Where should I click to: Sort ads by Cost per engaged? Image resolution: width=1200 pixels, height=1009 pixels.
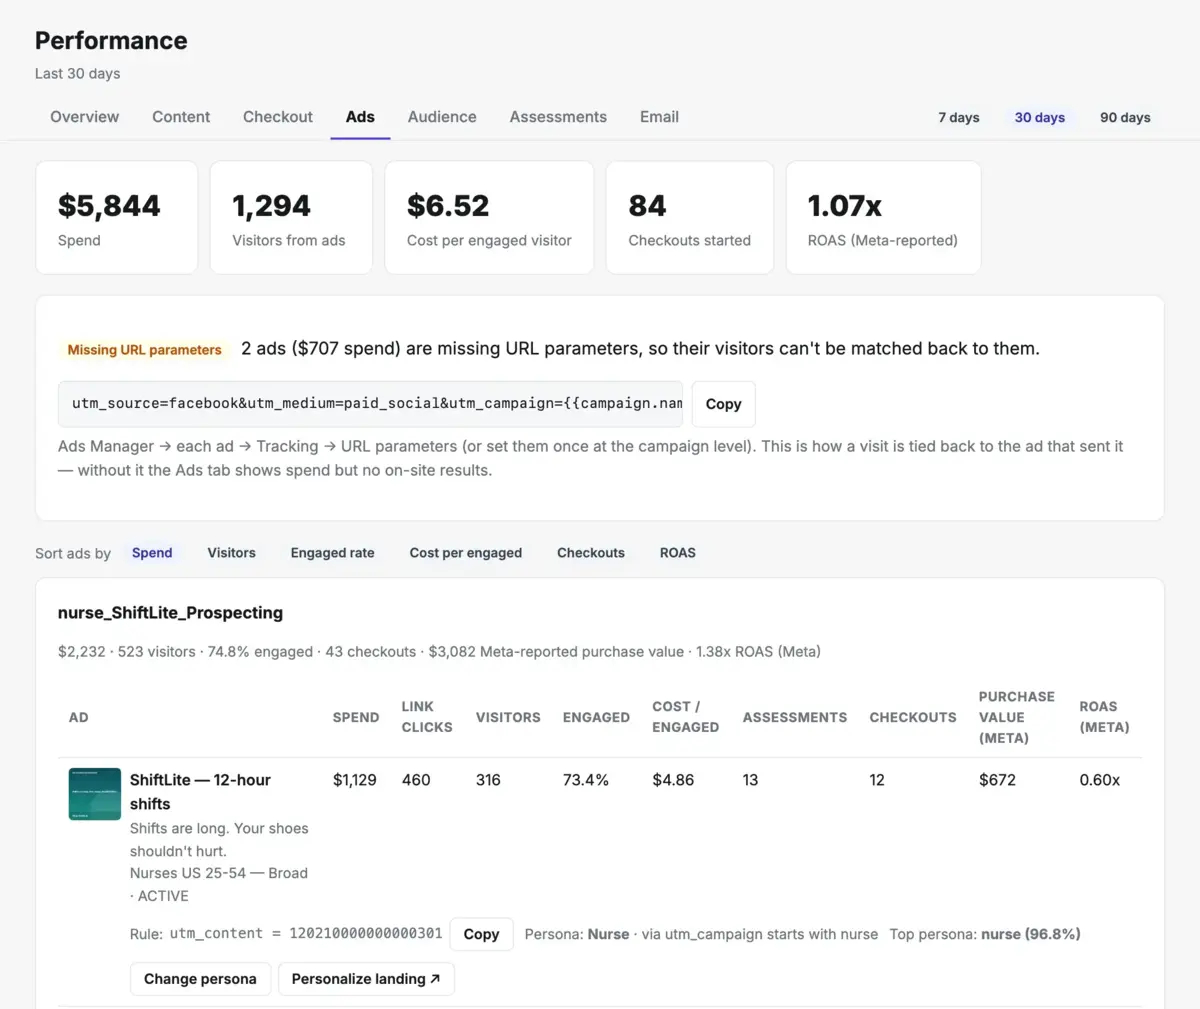(465, 553)
